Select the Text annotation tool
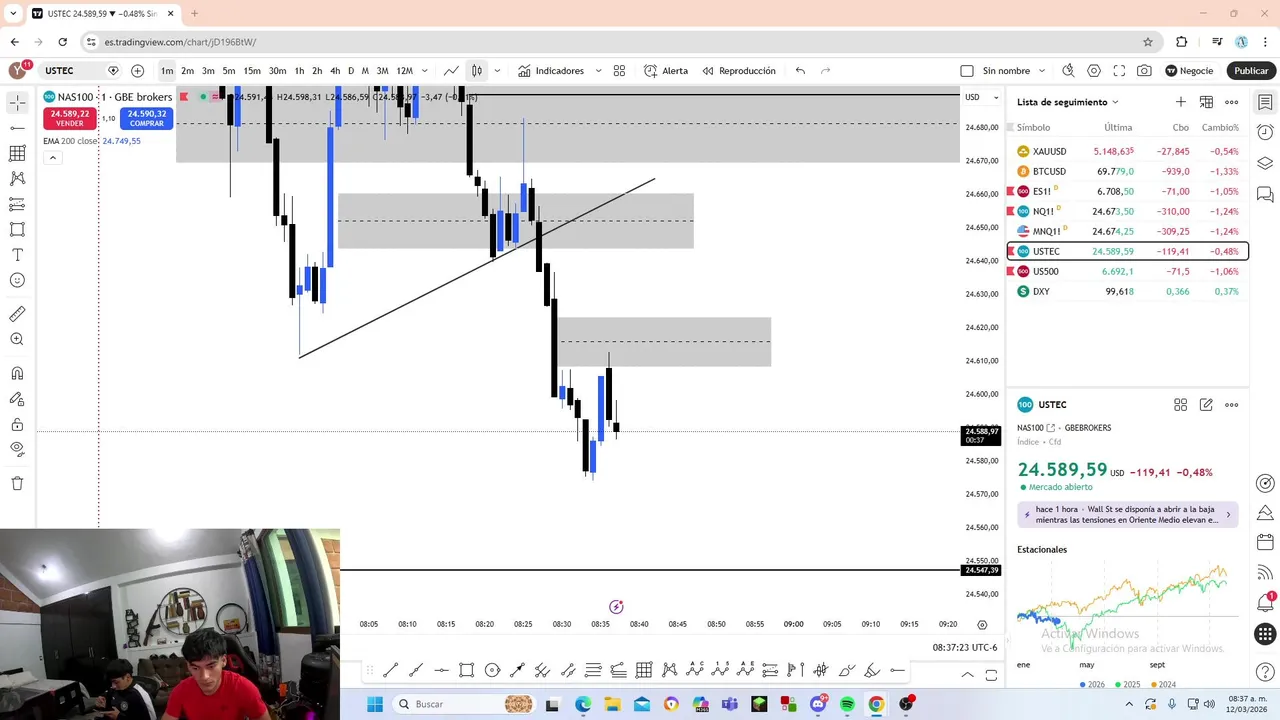Viewport: 1280px width, 720px height. tap(17, 255)
